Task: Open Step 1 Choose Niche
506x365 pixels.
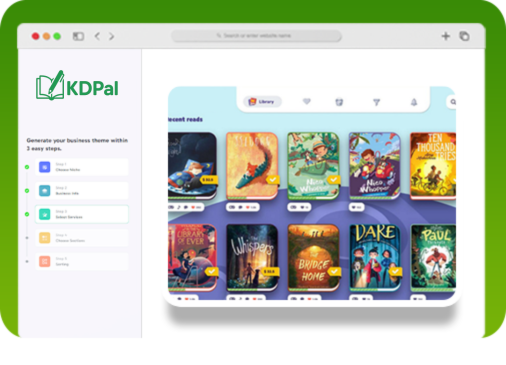Action: click(x=82, y=167)
